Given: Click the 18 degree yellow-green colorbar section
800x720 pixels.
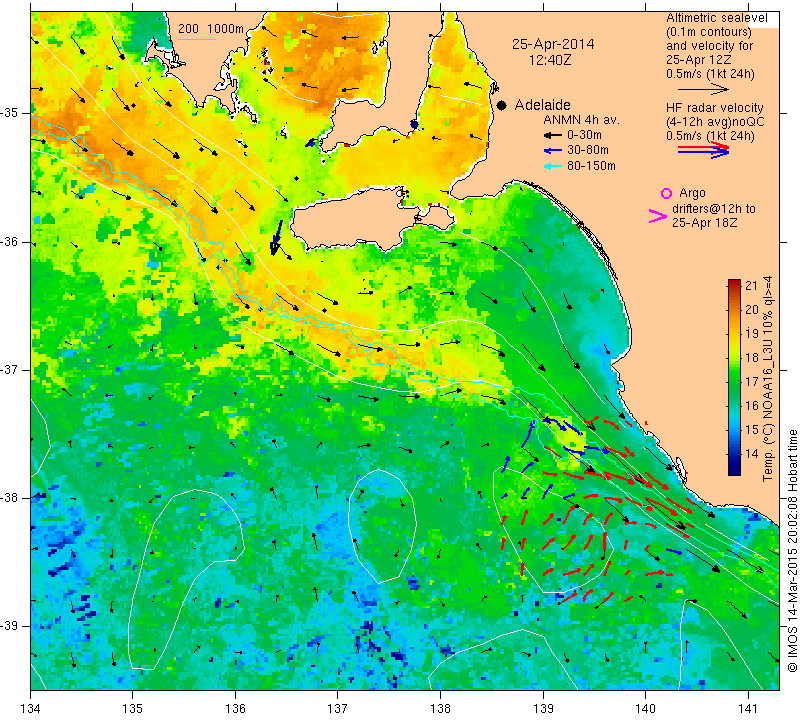Looking at the screenshot, I should [734, 357].
